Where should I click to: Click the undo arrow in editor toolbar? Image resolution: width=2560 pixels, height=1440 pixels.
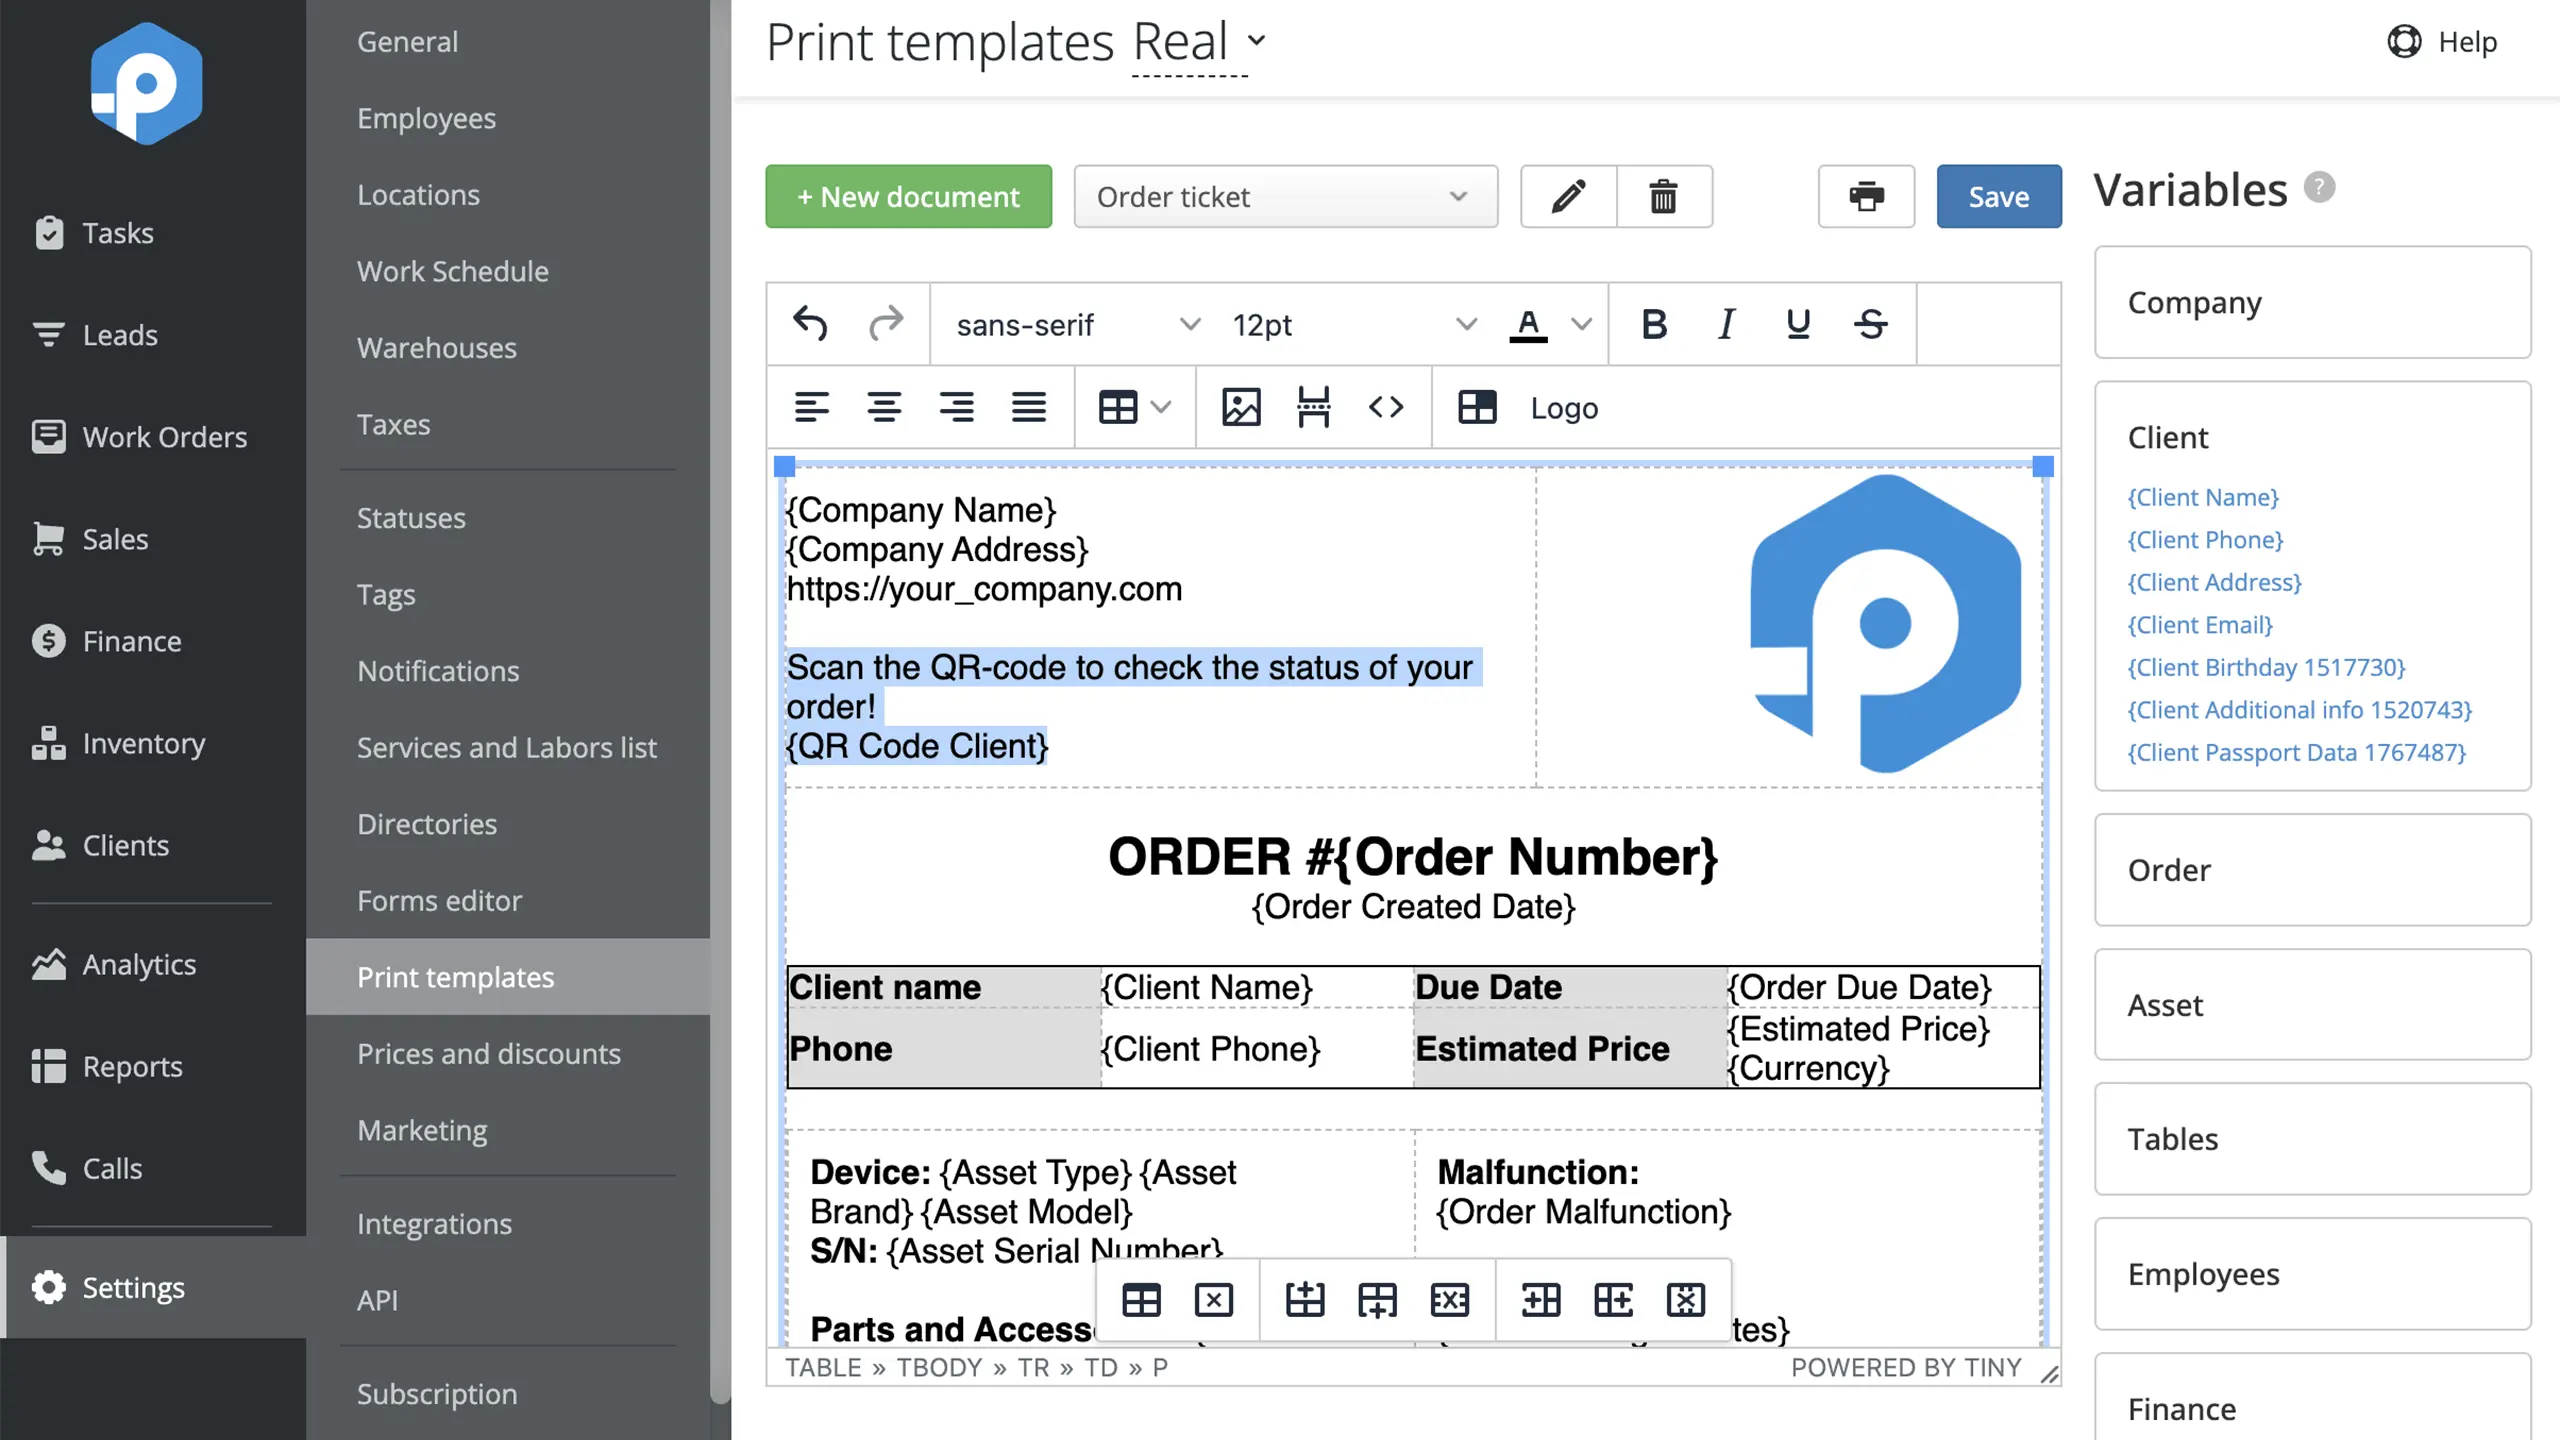(x=810, y=324)
